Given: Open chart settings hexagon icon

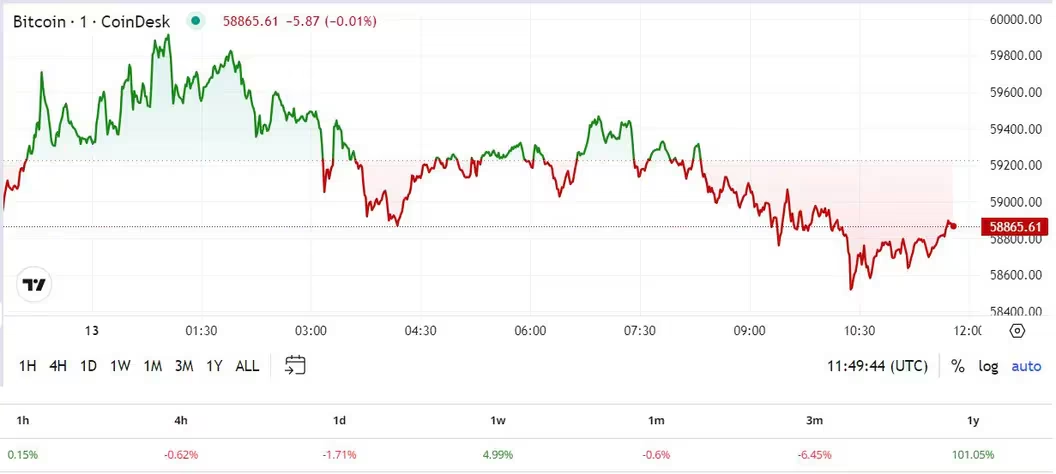Looking at the screenshot, I should [x=1017, y=331].
